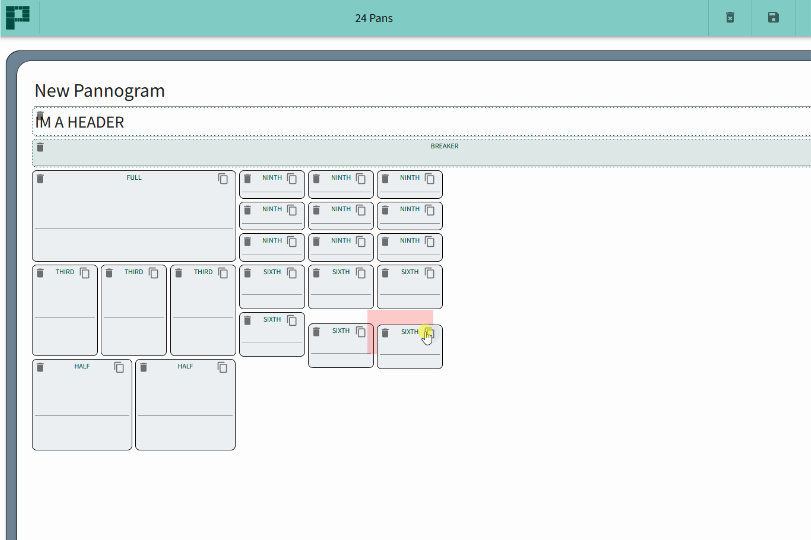The height and width of the screenshot is (540, 811).
Task: Click the 24 Pans counter label
Action: tap(374, 18)
